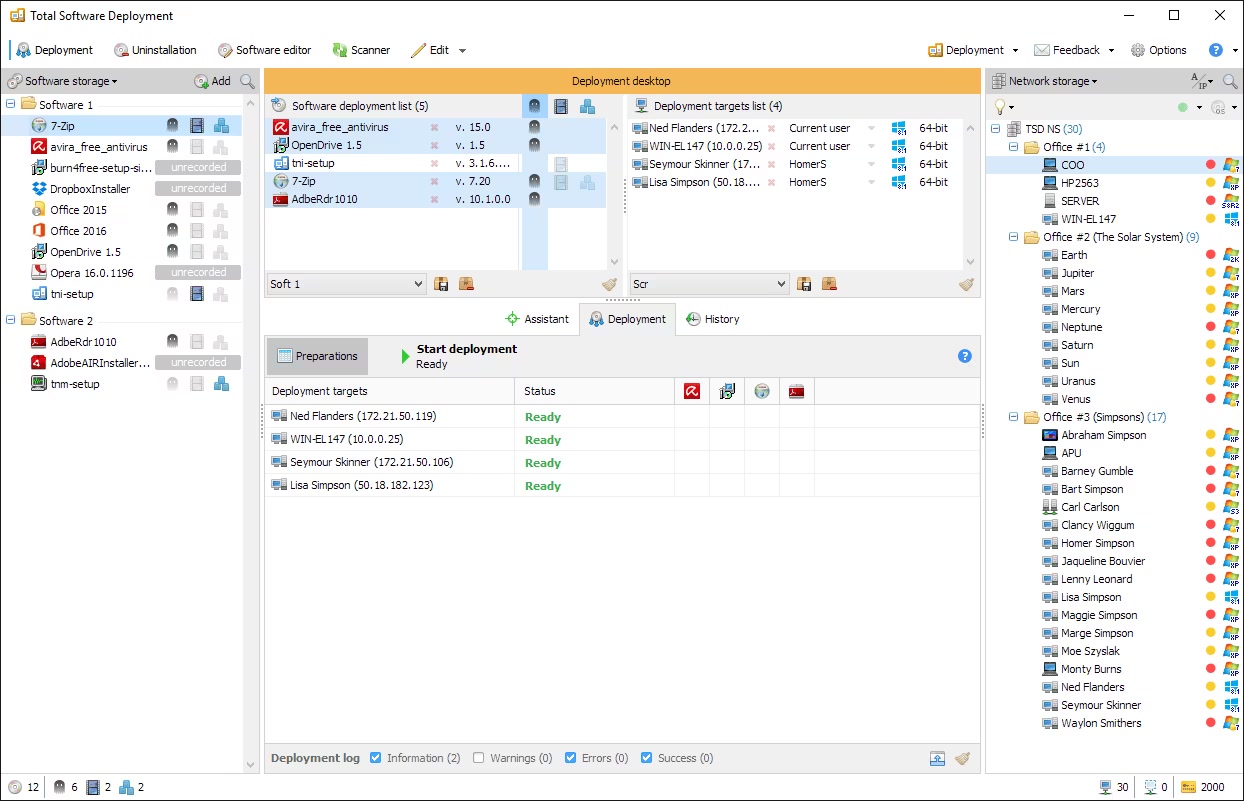Select Homer Simpson in the network tree
This screenshot has height=801, width=1244.
tap(1097, 543)
